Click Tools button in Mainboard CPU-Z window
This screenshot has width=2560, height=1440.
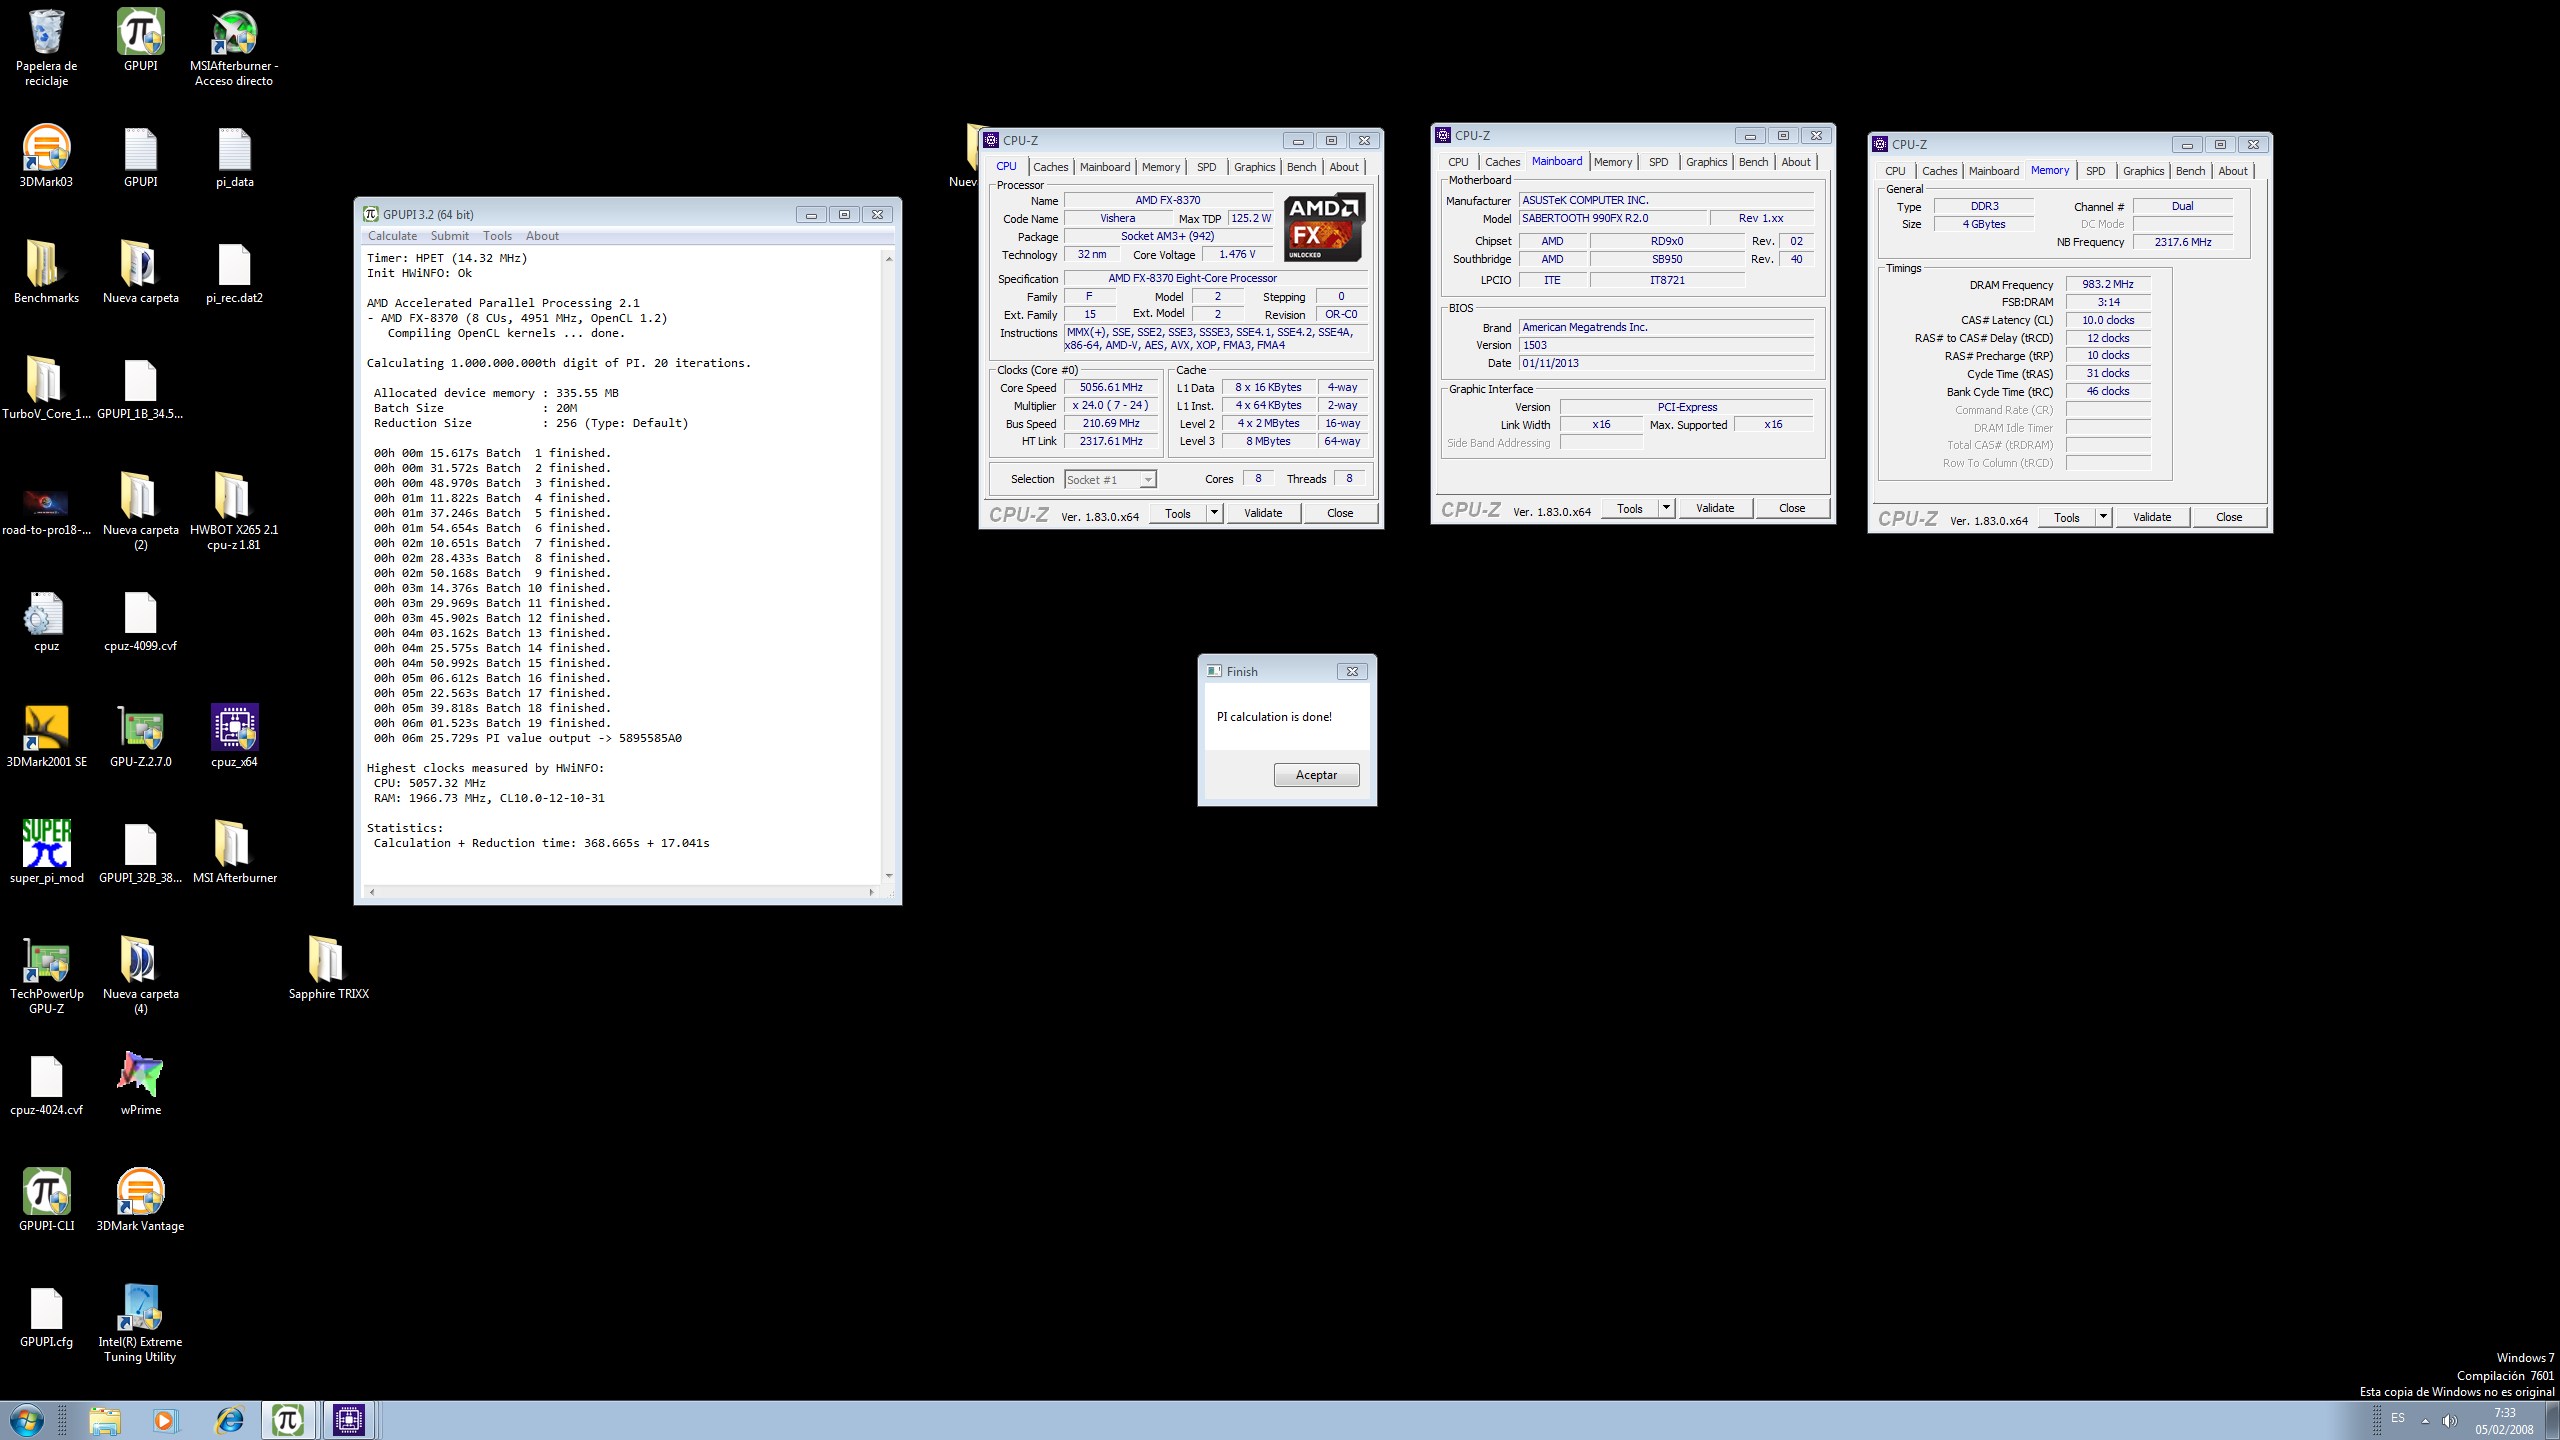[x=1630, y=508]
